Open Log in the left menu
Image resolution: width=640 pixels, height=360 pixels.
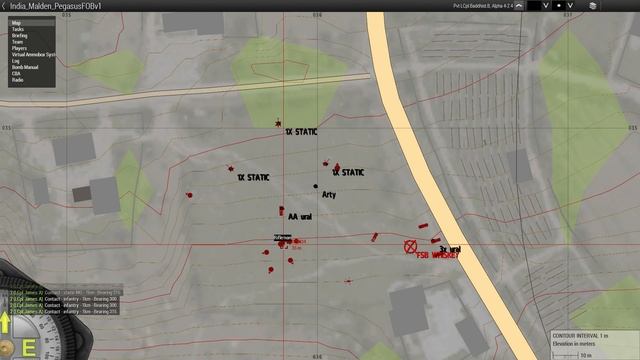tap(31, 61)
